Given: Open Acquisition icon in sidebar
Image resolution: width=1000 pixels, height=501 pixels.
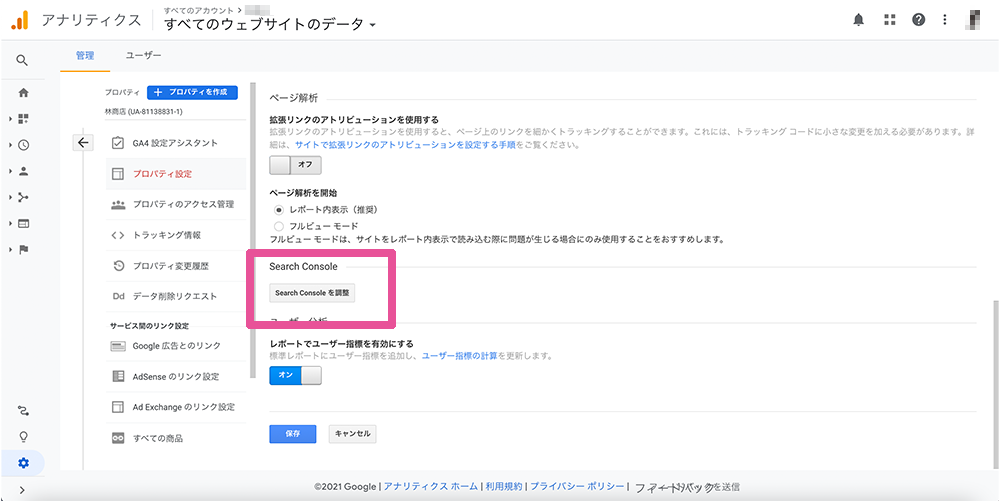Looking at the screenshot, I should [24, 198].
